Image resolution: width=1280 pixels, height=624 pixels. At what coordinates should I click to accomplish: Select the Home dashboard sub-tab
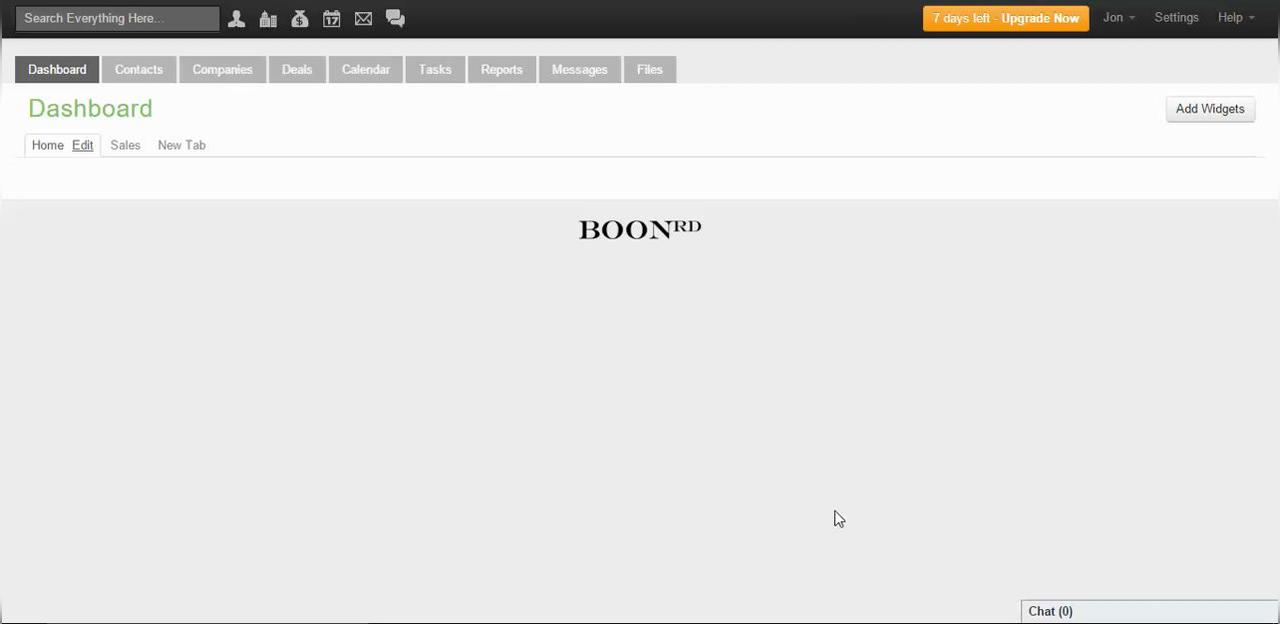point(47,145)
